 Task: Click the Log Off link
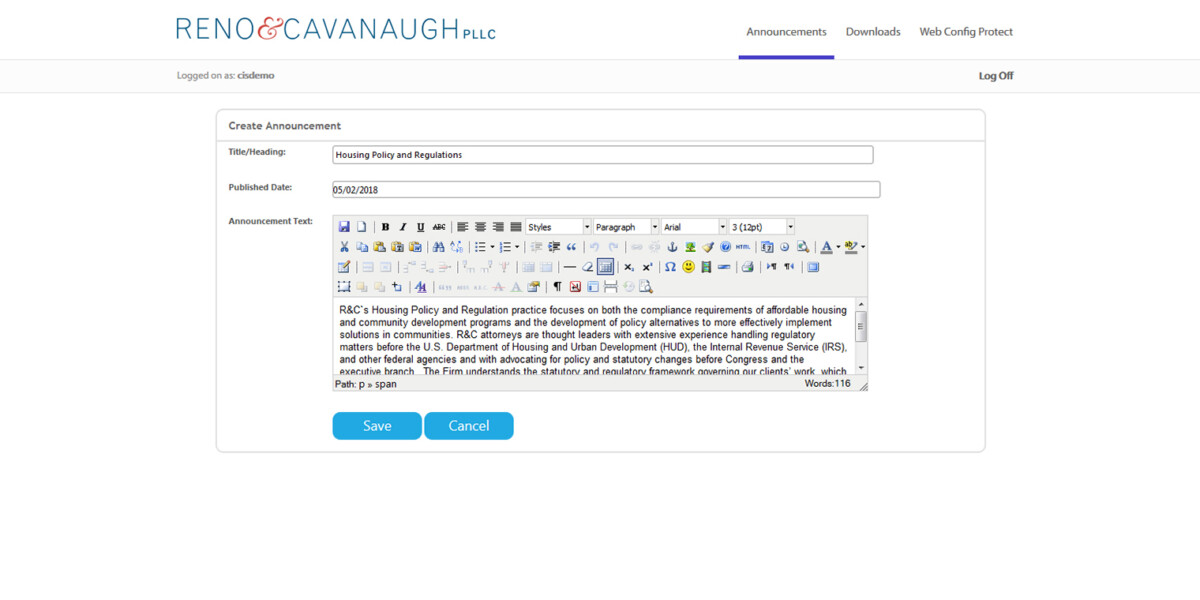coord(995,76)
